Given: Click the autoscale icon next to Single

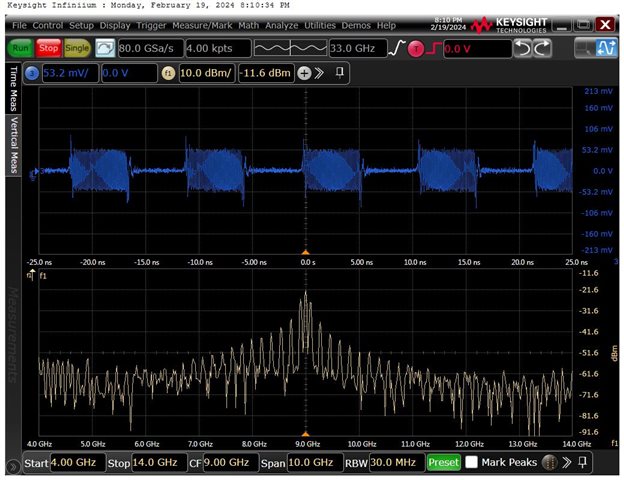Looking at the screenshot, I should 105,48.
